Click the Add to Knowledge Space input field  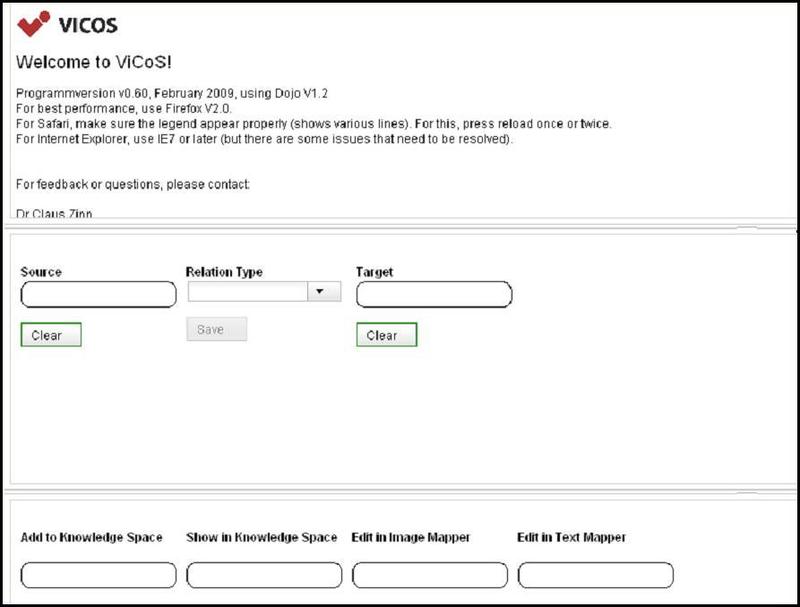[x=98, y=575]
